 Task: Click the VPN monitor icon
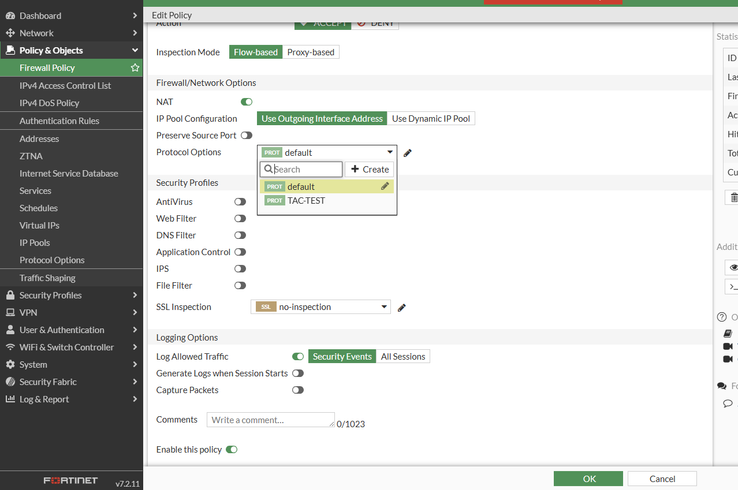click(10, 313)
